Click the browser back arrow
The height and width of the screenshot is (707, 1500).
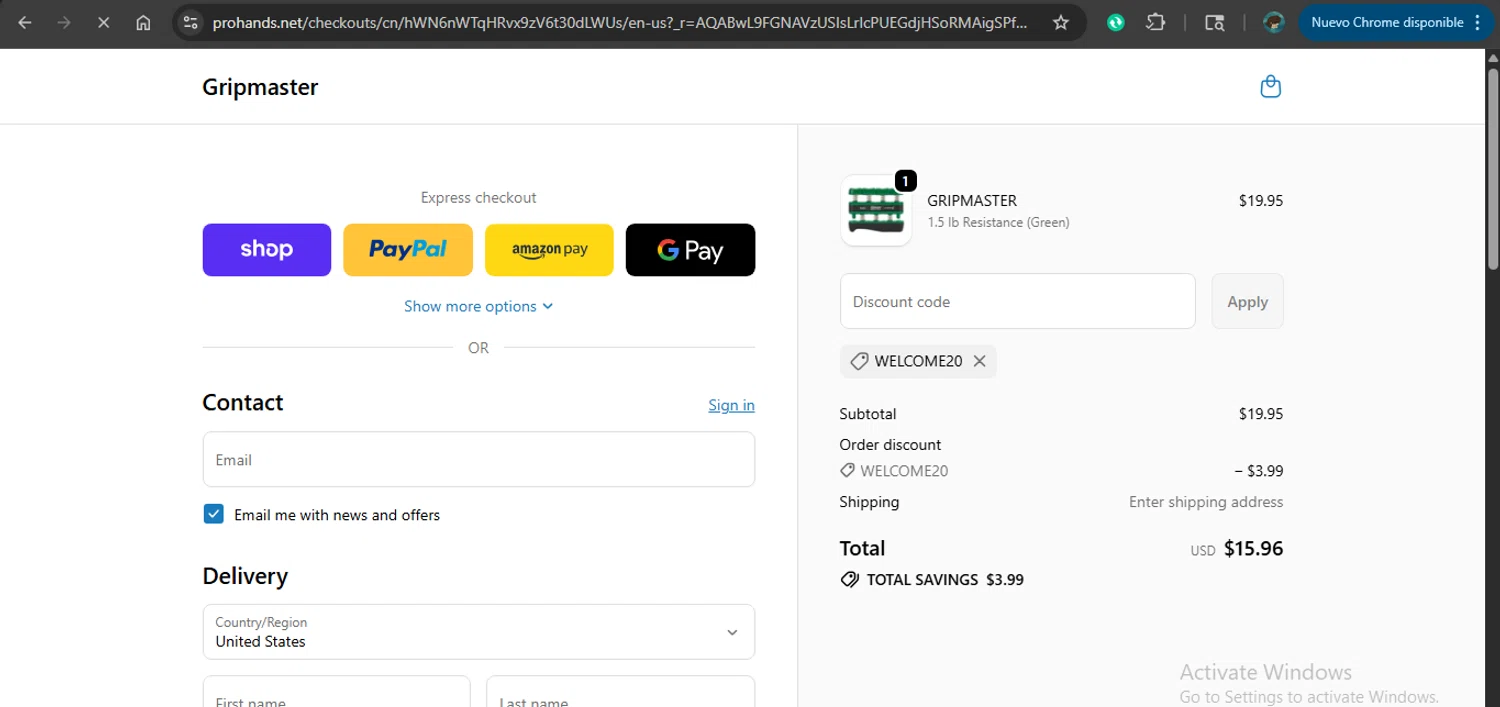coord(25,22)
